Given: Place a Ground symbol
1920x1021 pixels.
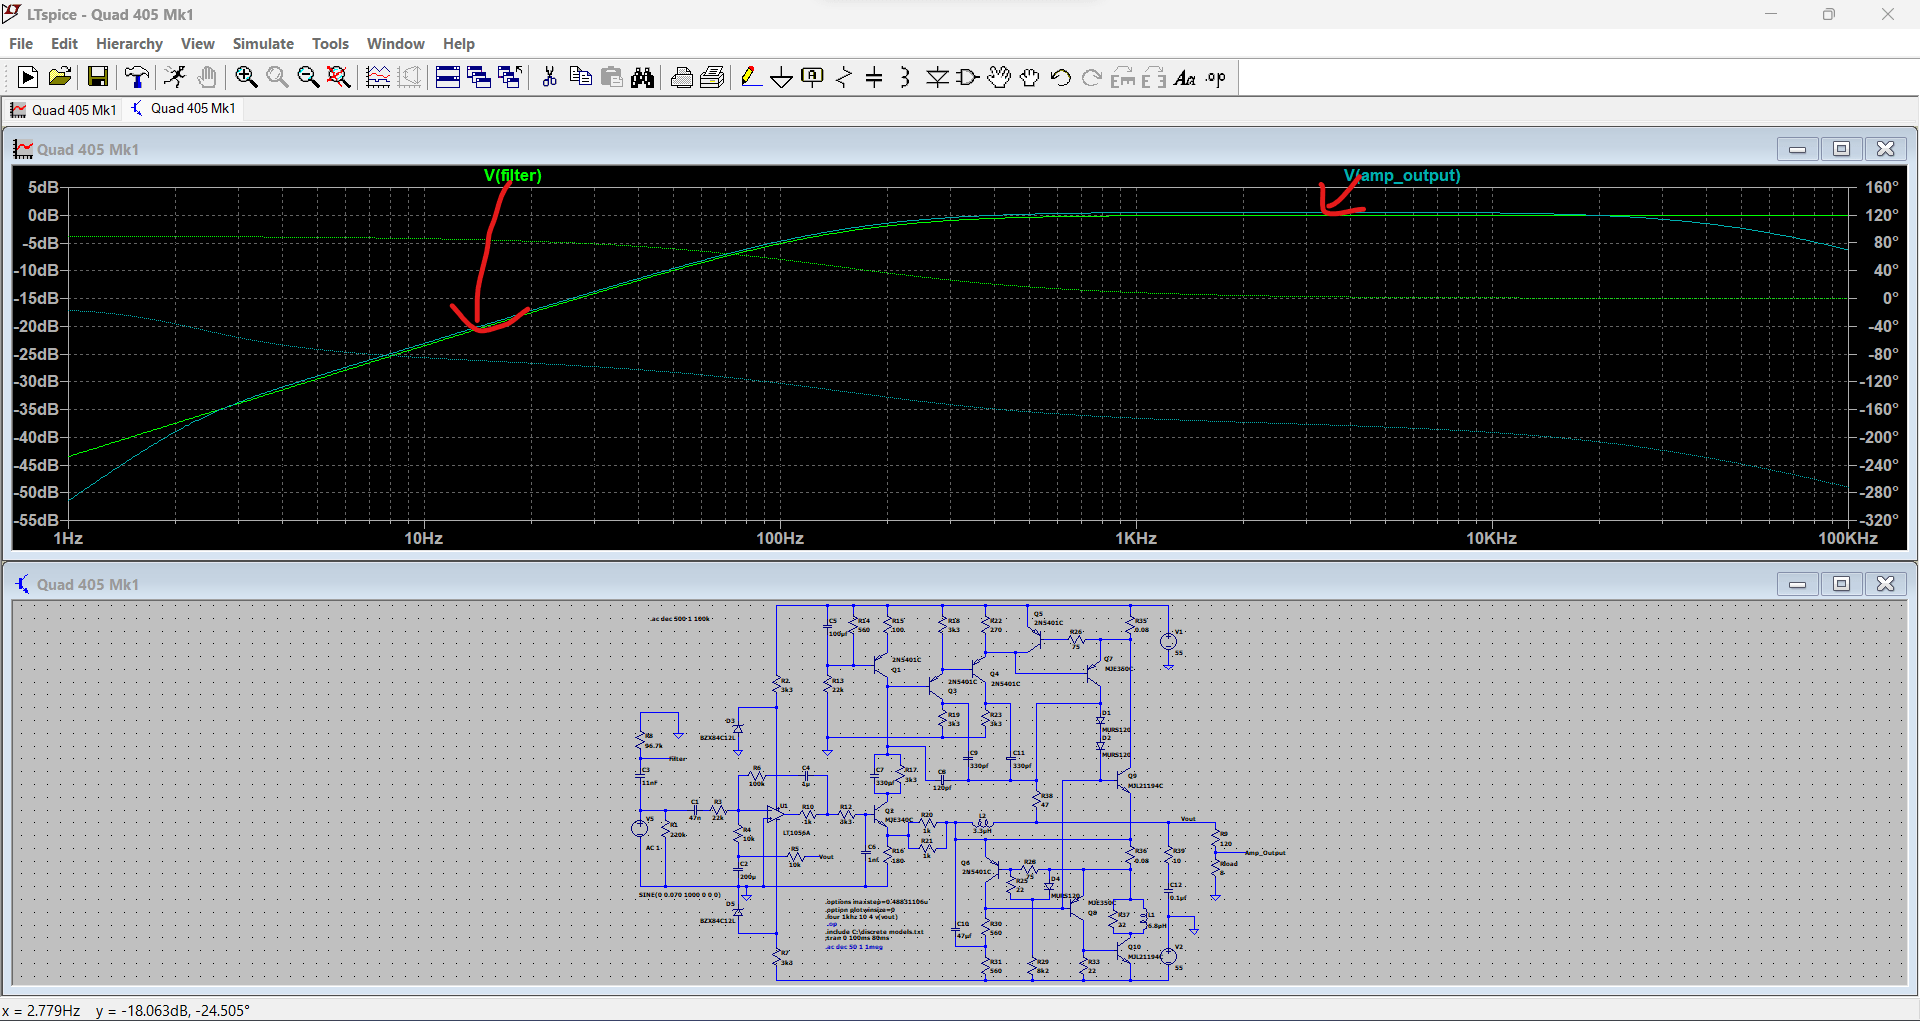Looking at the screenshot, I should 782,77.
